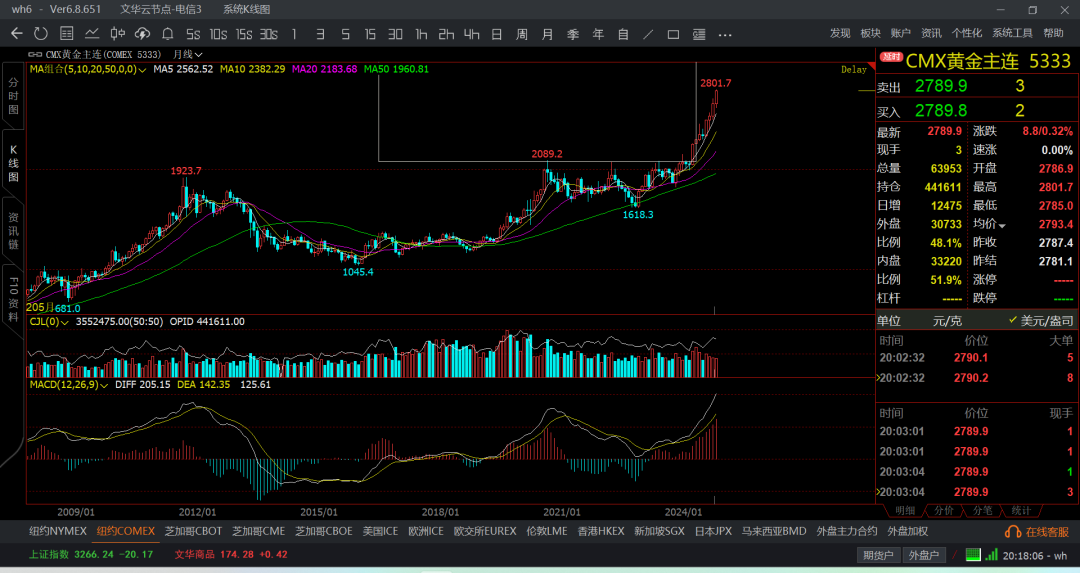
Task: Open the quote list table icon
Action: click(x=67, y=34)
